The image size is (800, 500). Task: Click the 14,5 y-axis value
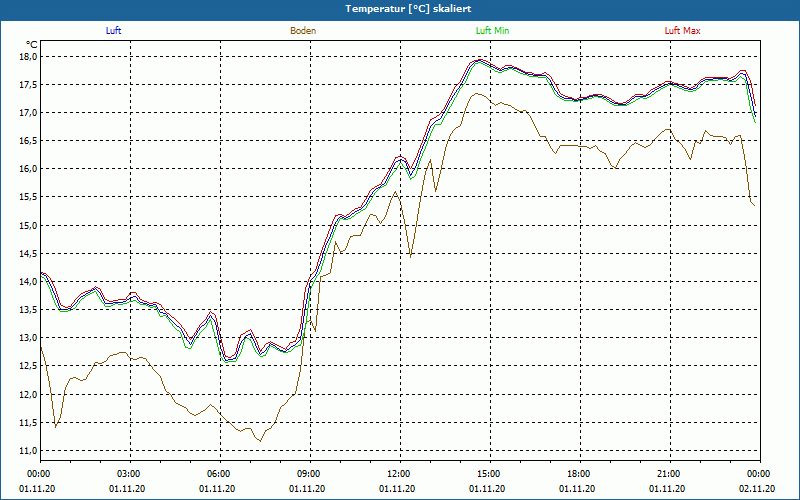click(x=29, y=254)
